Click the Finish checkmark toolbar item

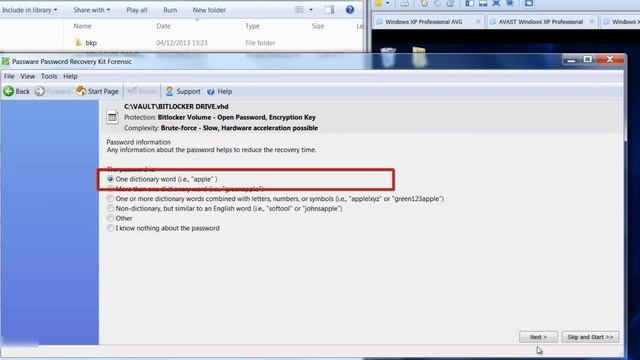[142, 91]
